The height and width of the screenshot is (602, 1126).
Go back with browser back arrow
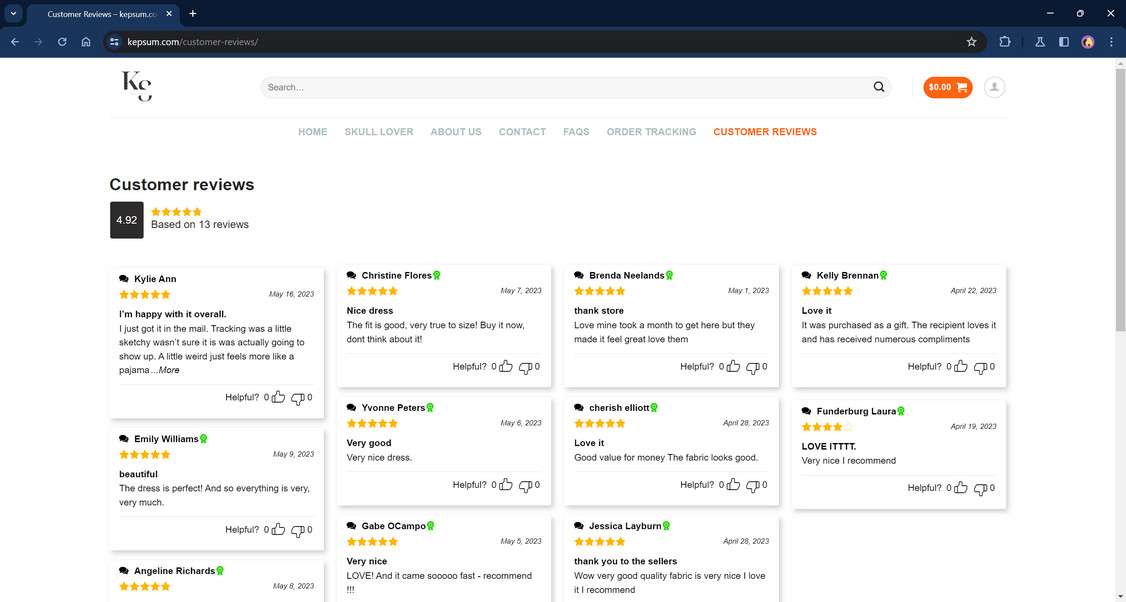(15, 42)
